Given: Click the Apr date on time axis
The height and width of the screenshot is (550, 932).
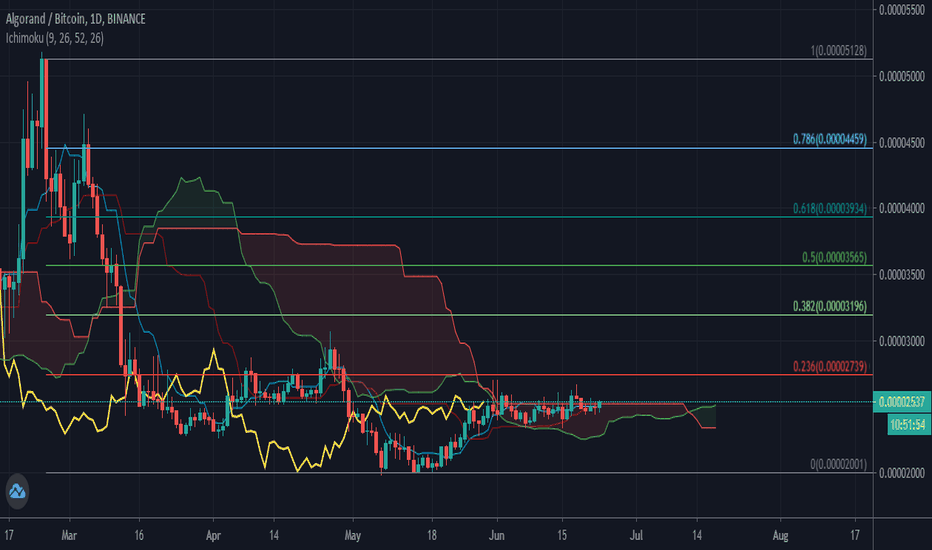Looking at the screenshot, I should 213,535.
